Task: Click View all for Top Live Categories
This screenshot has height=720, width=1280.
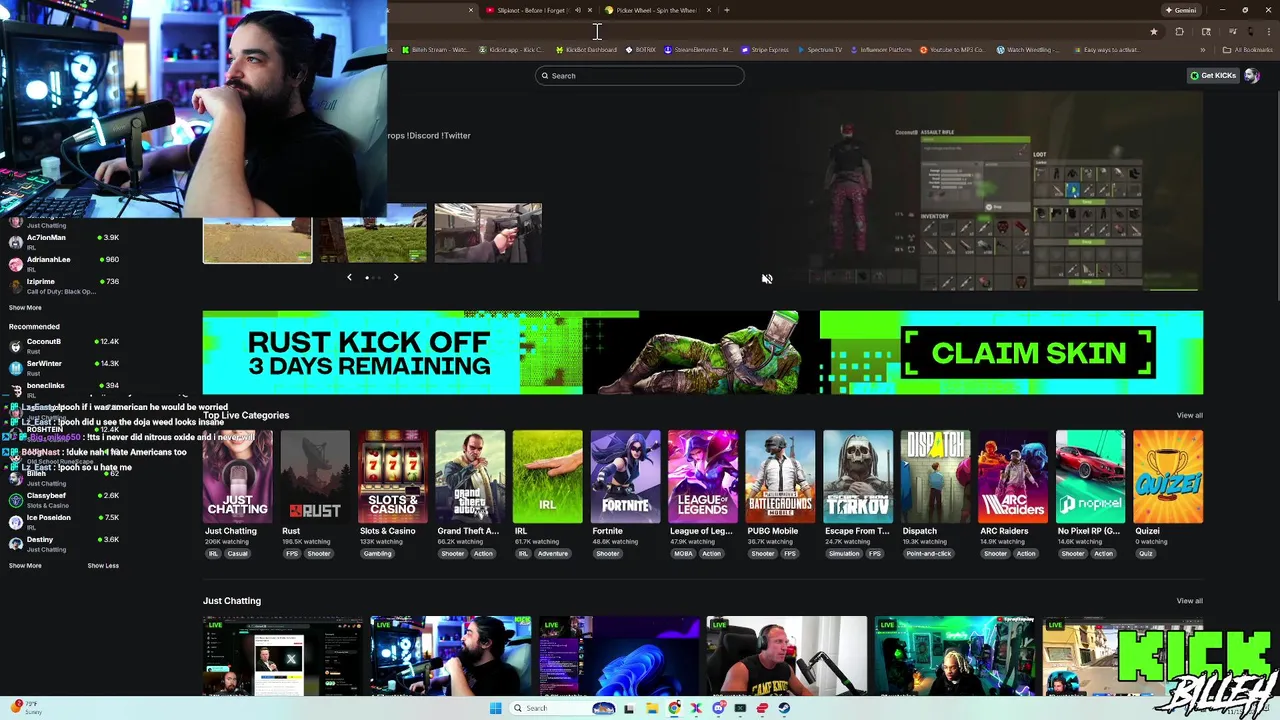Action: pos(1189,415)
